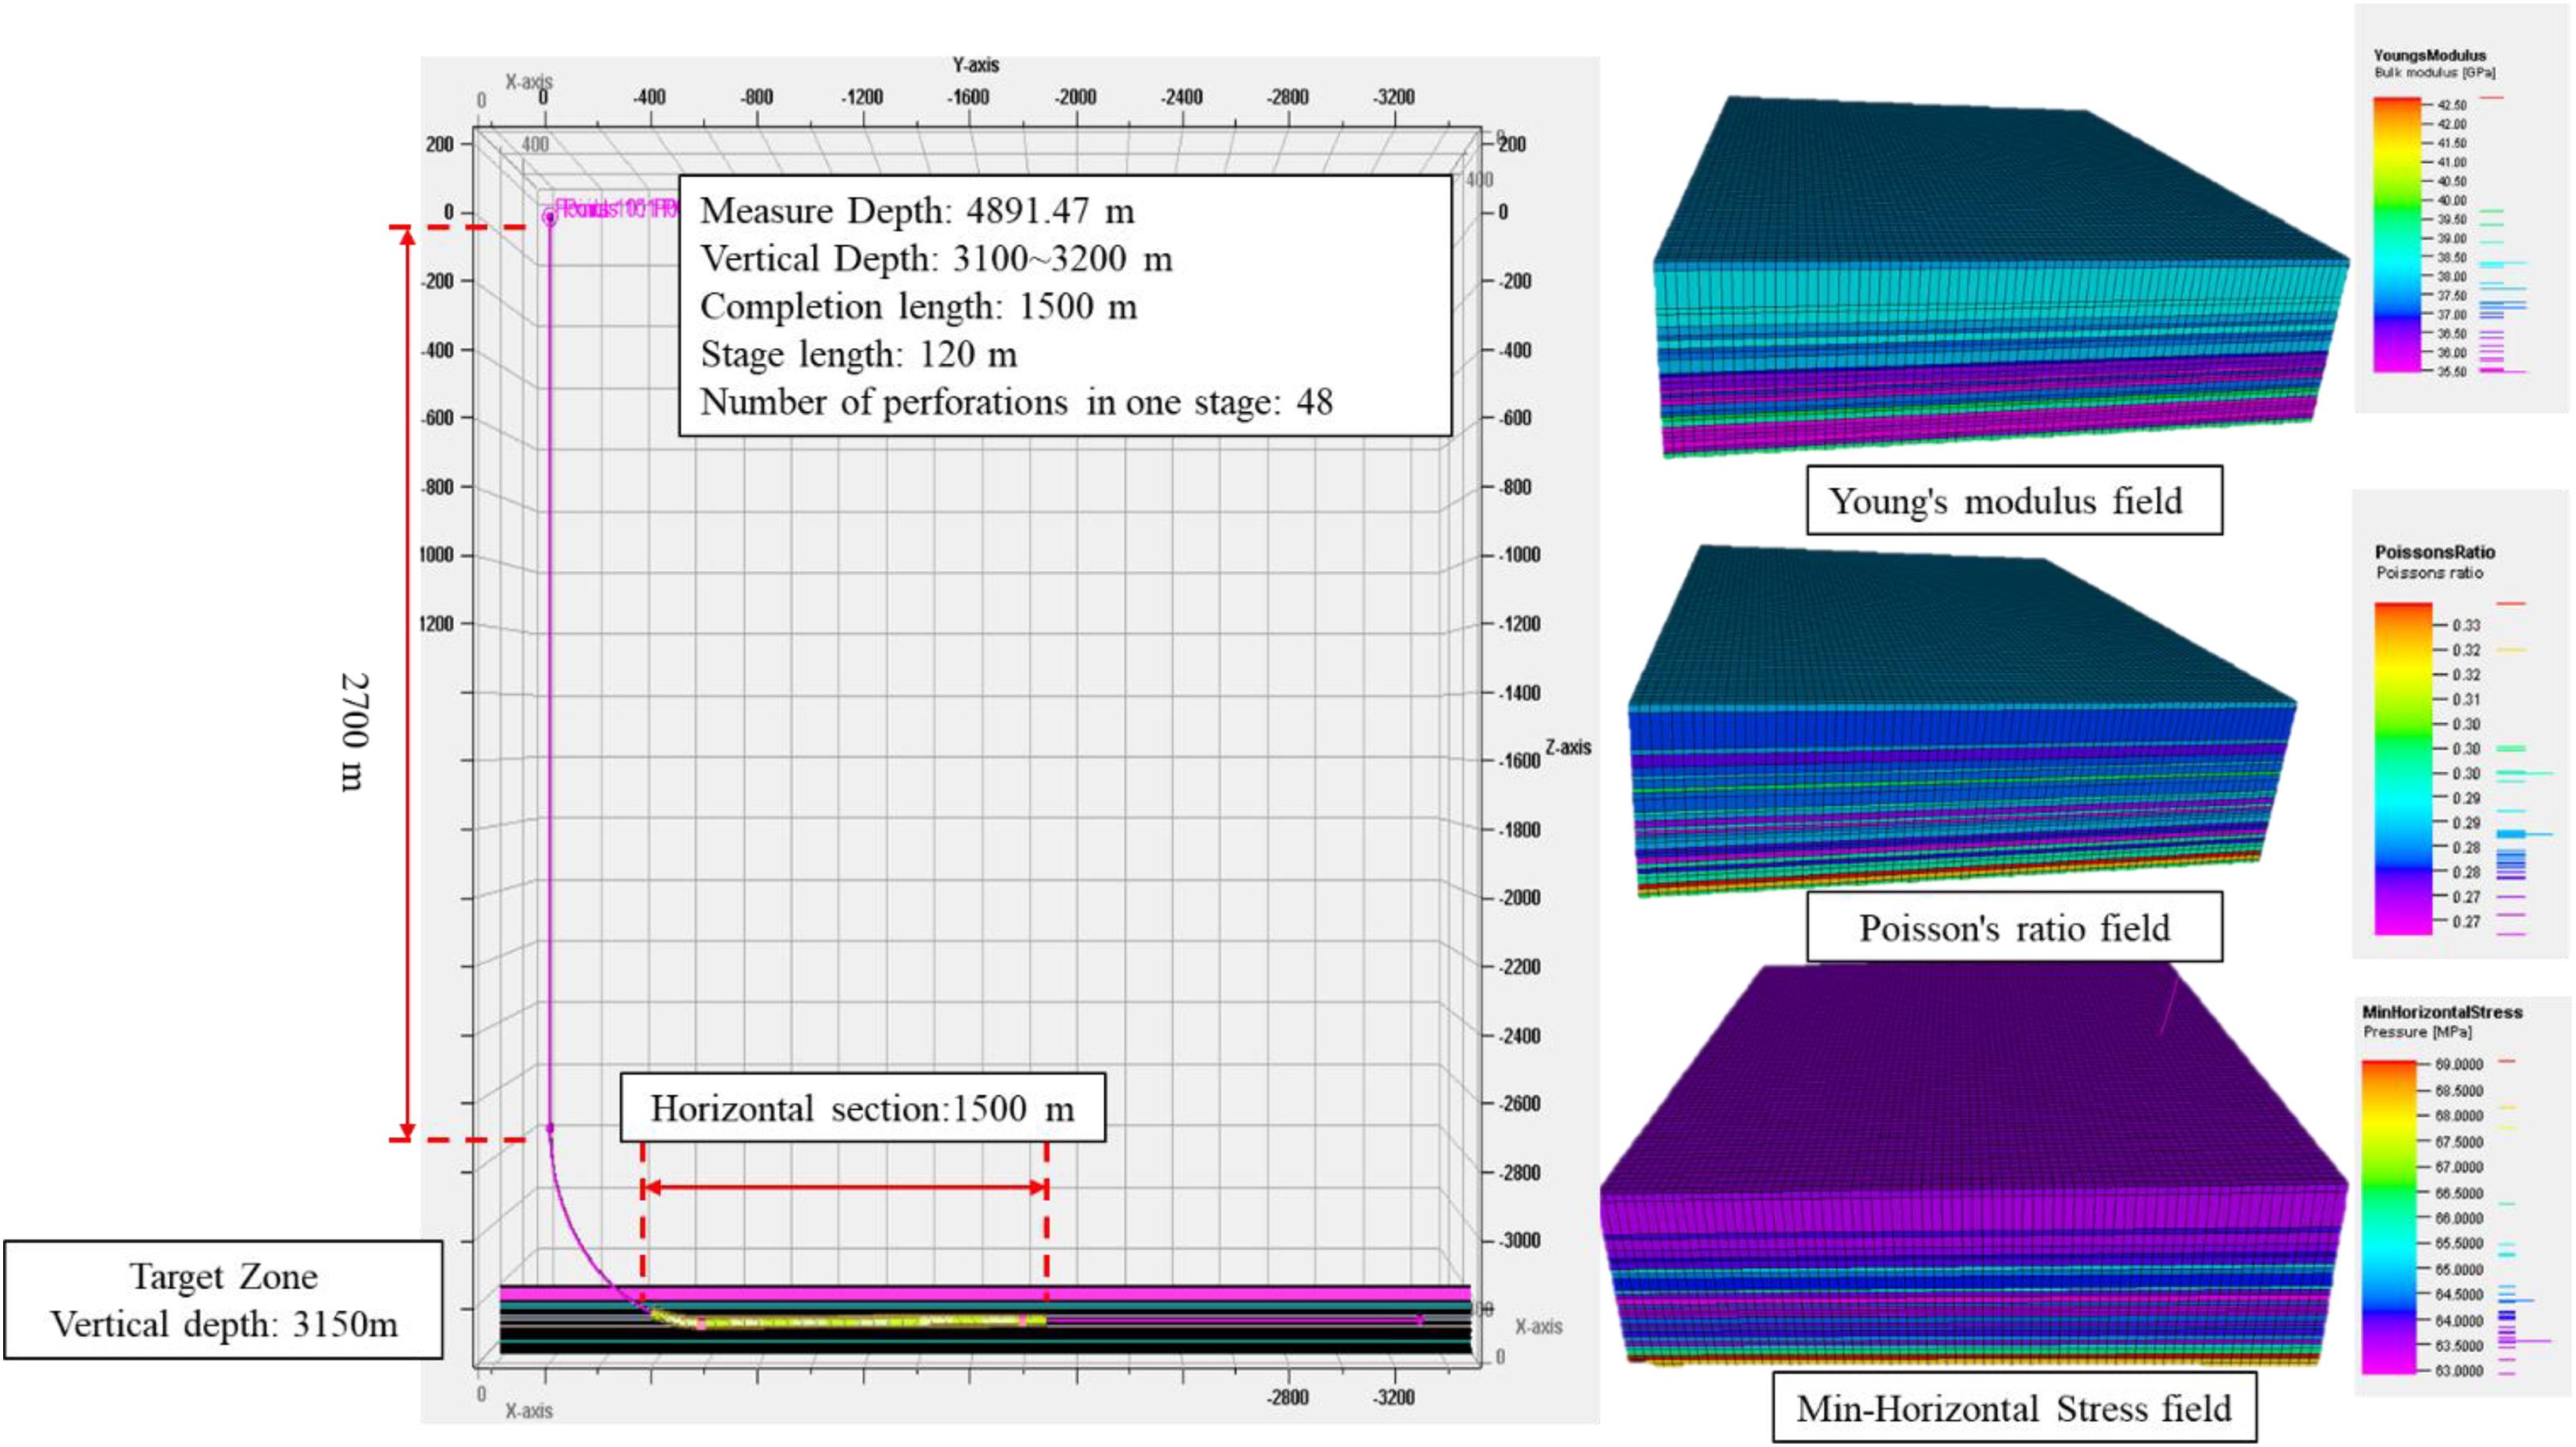The image size is (2576, 1447).
Task: Click the 'PoissonsRatio' legend title
Action: pos(2435,551)
